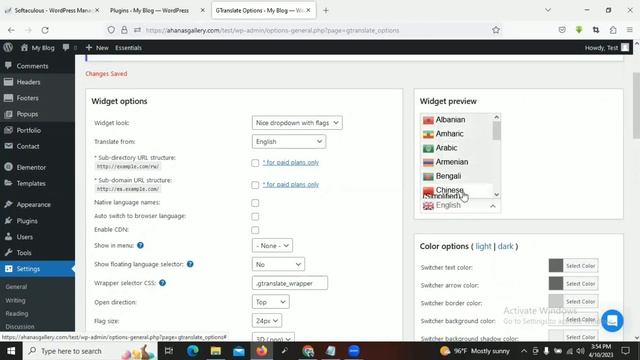Click Type here to search box
The width and height of the screenshot is (640, 360).
[90, 351]
